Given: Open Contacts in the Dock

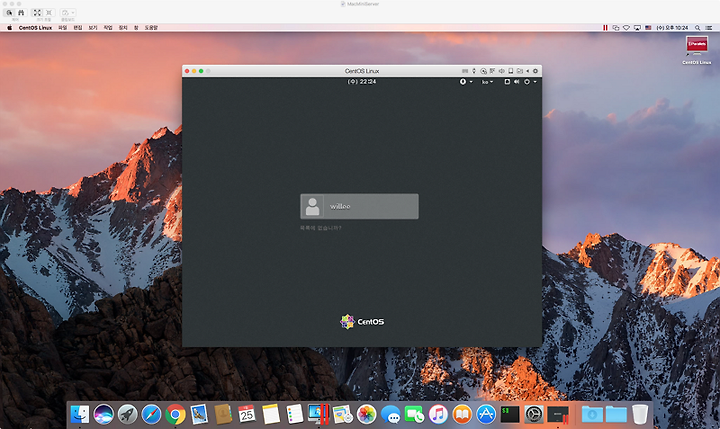Looking at the screenshot, I should 223,414.
